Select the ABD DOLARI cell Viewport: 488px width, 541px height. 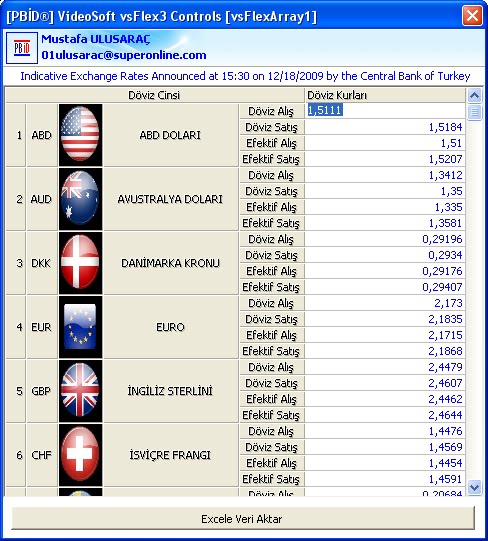tap(170, 135)
